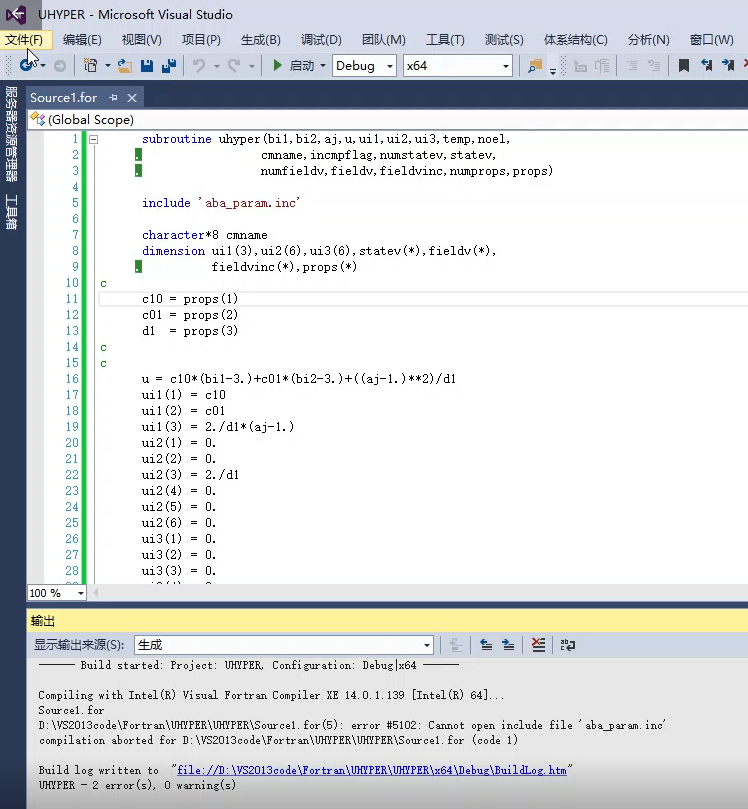The width and height of the screenshot is (748, 809).
Task: Click the Open File folder icon
Action: pyautogui.click(x=125, y=66)
